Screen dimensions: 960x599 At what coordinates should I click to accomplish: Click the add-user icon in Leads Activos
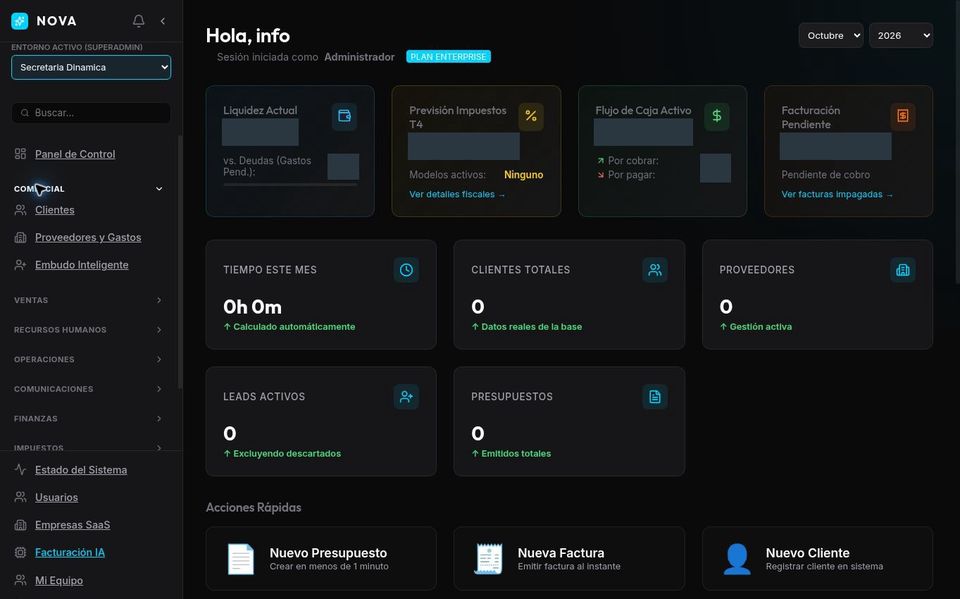tap(407, 397)
